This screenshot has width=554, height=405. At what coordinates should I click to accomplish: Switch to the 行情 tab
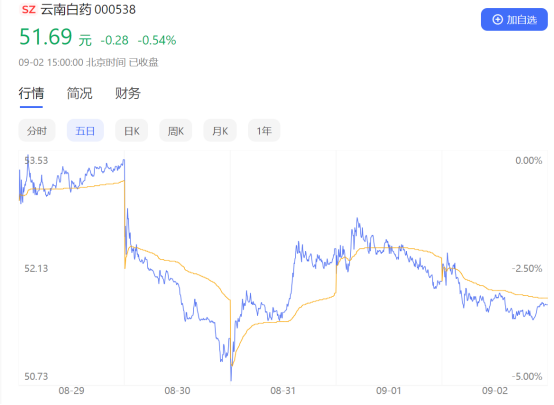pyautogui.click(x=31, y=94)
